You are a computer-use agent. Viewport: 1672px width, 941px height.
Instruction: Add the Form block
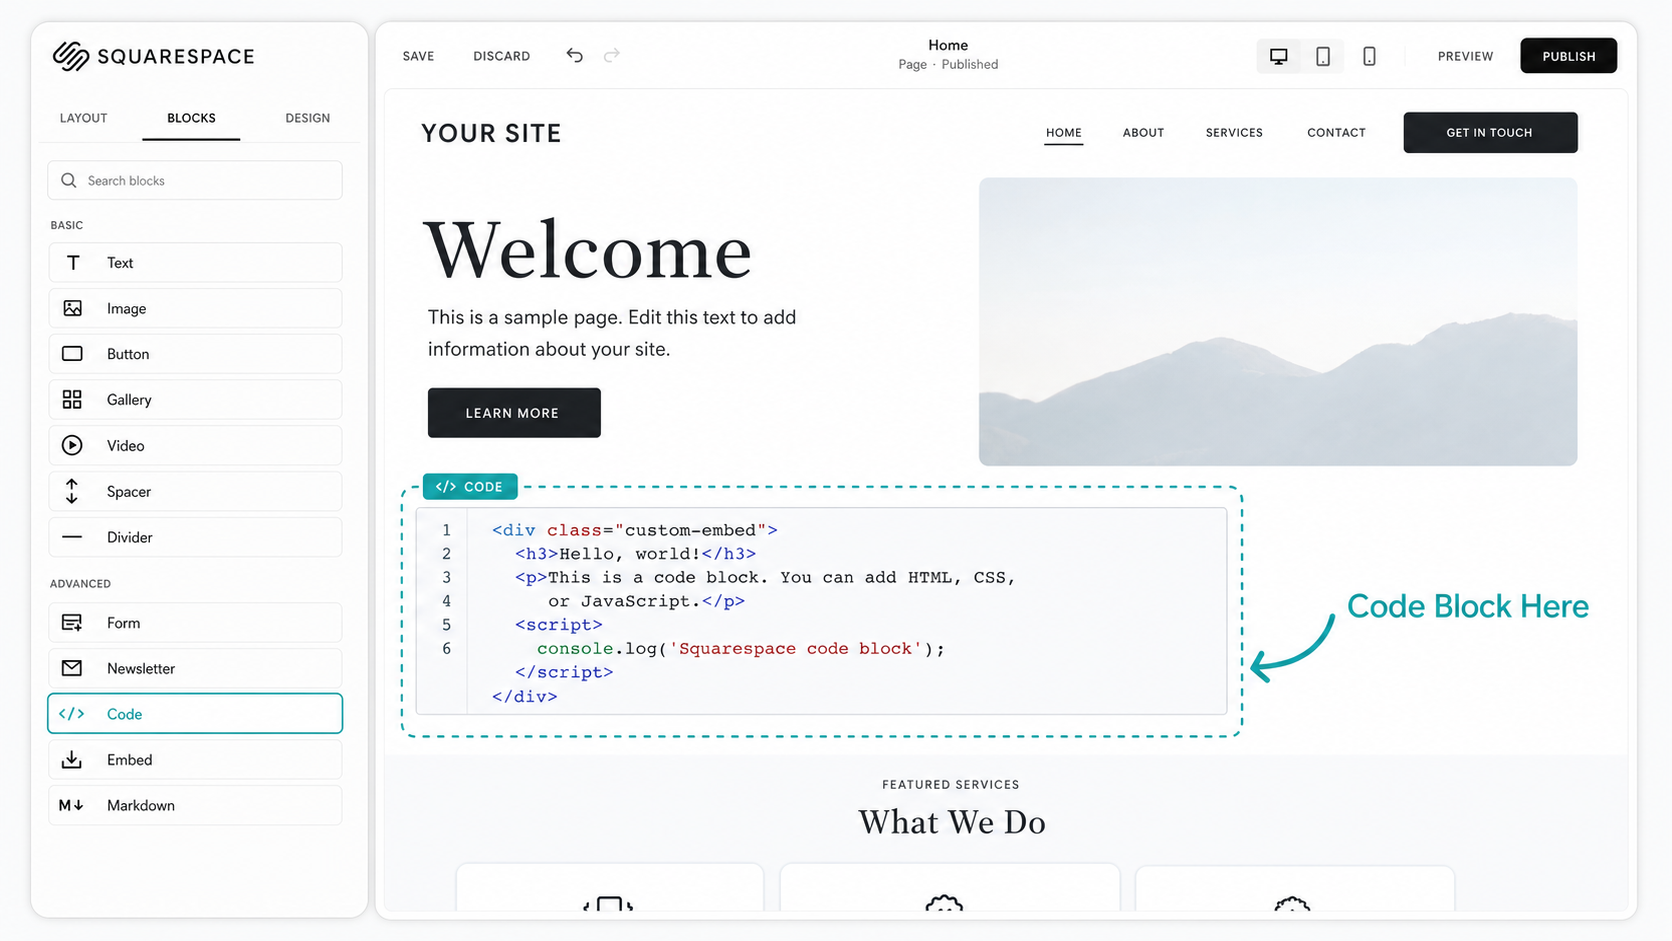(x=195, y=622)
